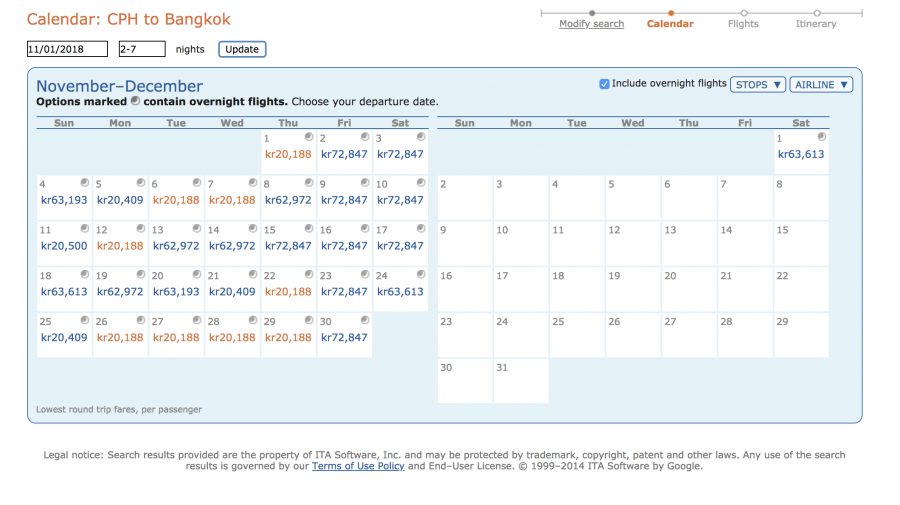Click overnight icon on November 12
The image size is (900, 505).
point(141,229)
